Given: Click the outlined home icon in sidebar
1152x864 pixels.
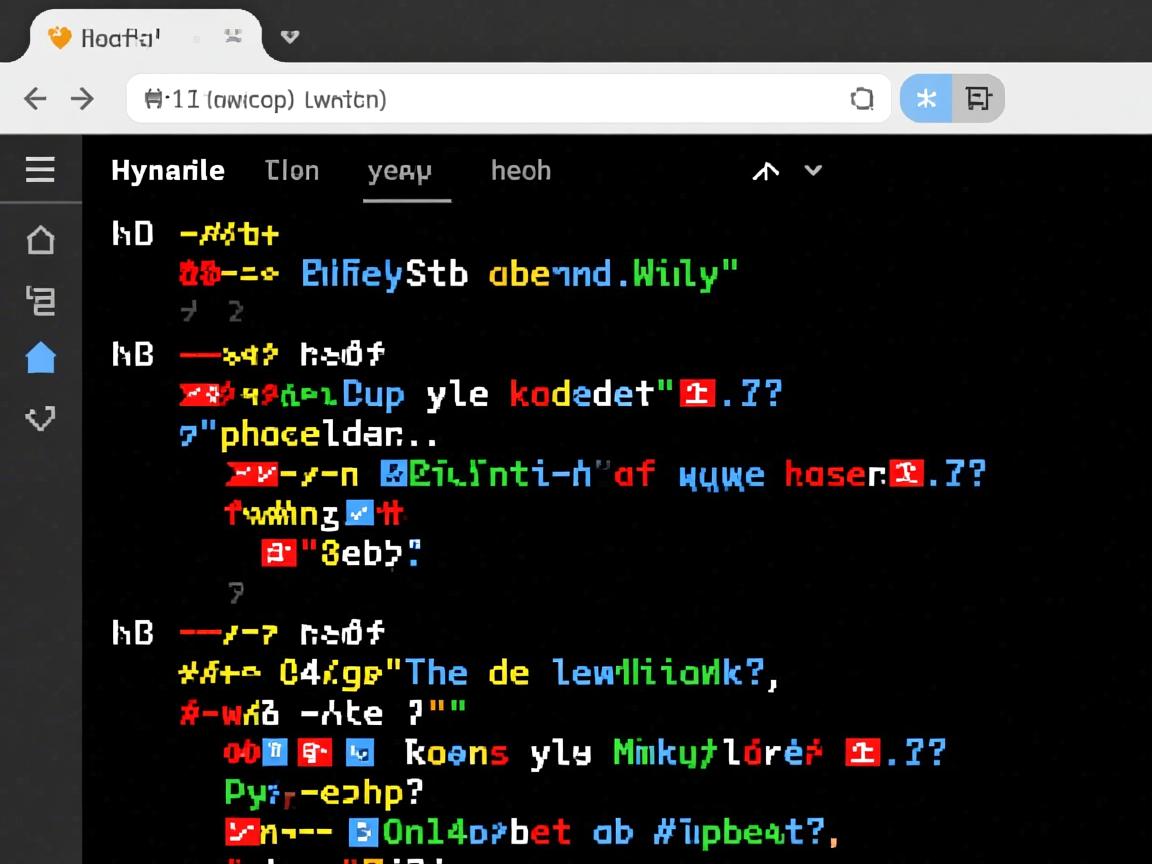Looking at the screenshot, I should click(40, 240).
